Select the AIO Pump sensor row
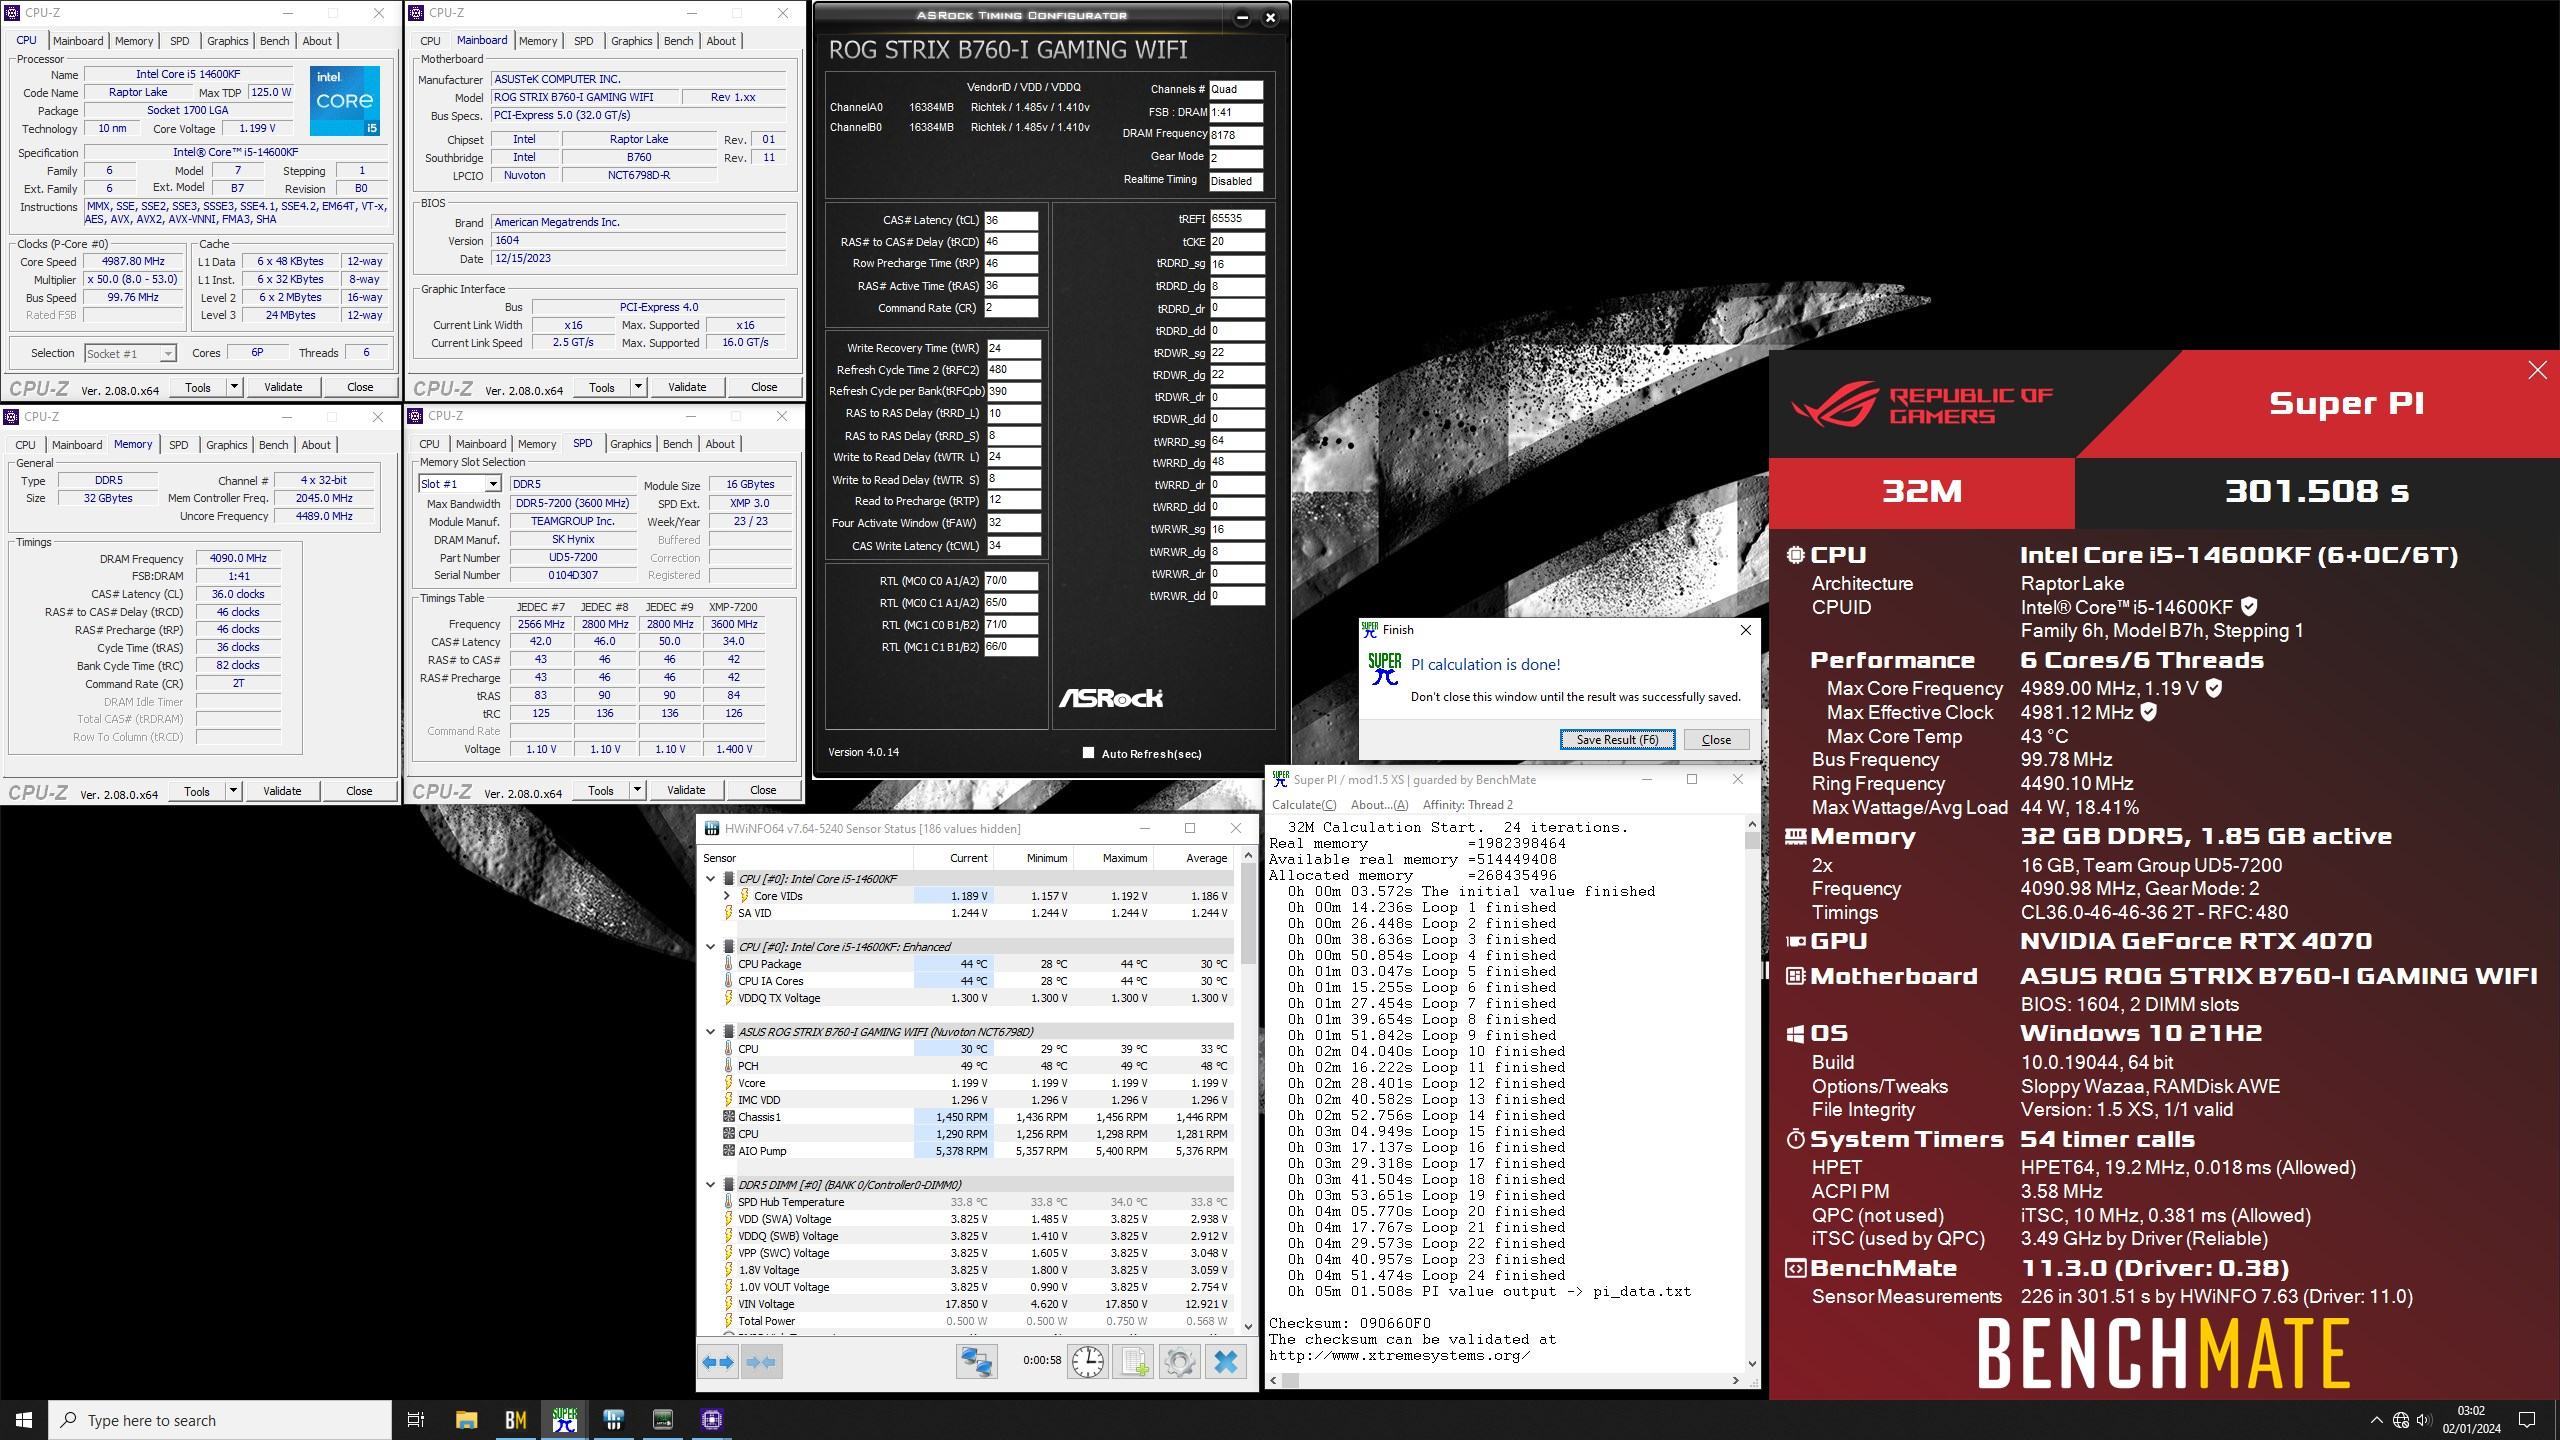 click(966, 1151)
